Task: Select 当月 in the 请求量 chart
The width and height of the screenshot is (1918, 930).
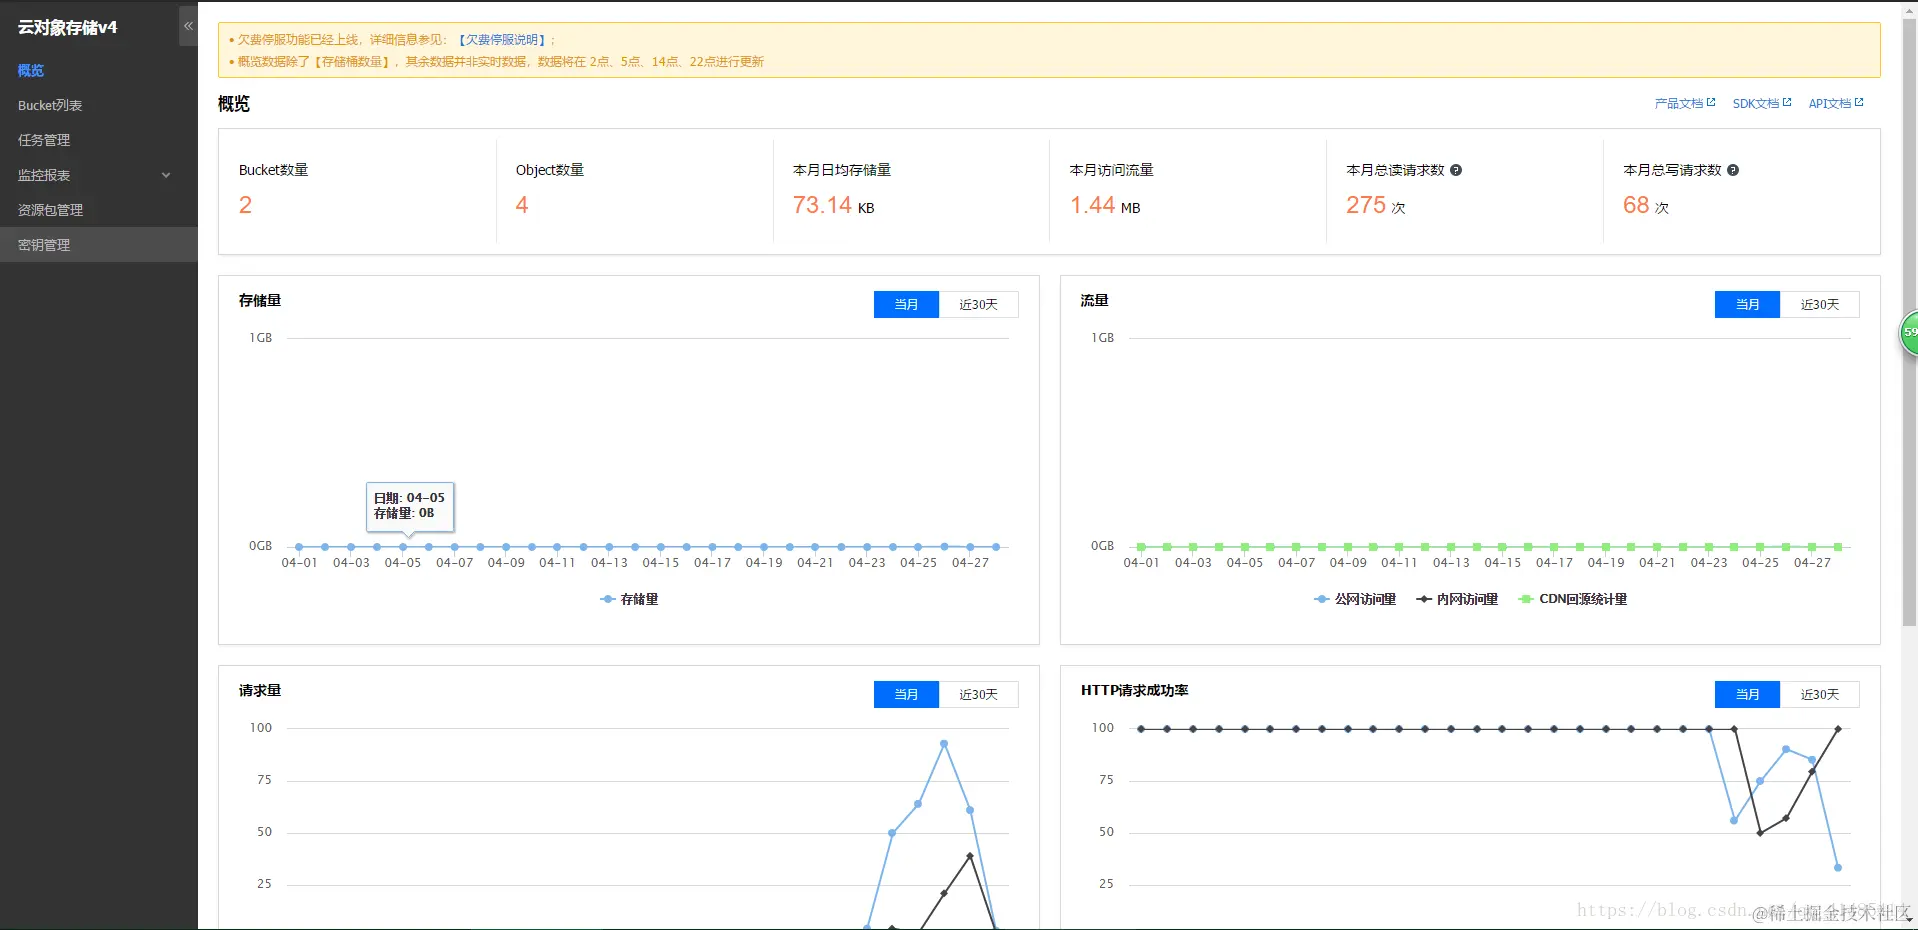Action: pos(906,694)
